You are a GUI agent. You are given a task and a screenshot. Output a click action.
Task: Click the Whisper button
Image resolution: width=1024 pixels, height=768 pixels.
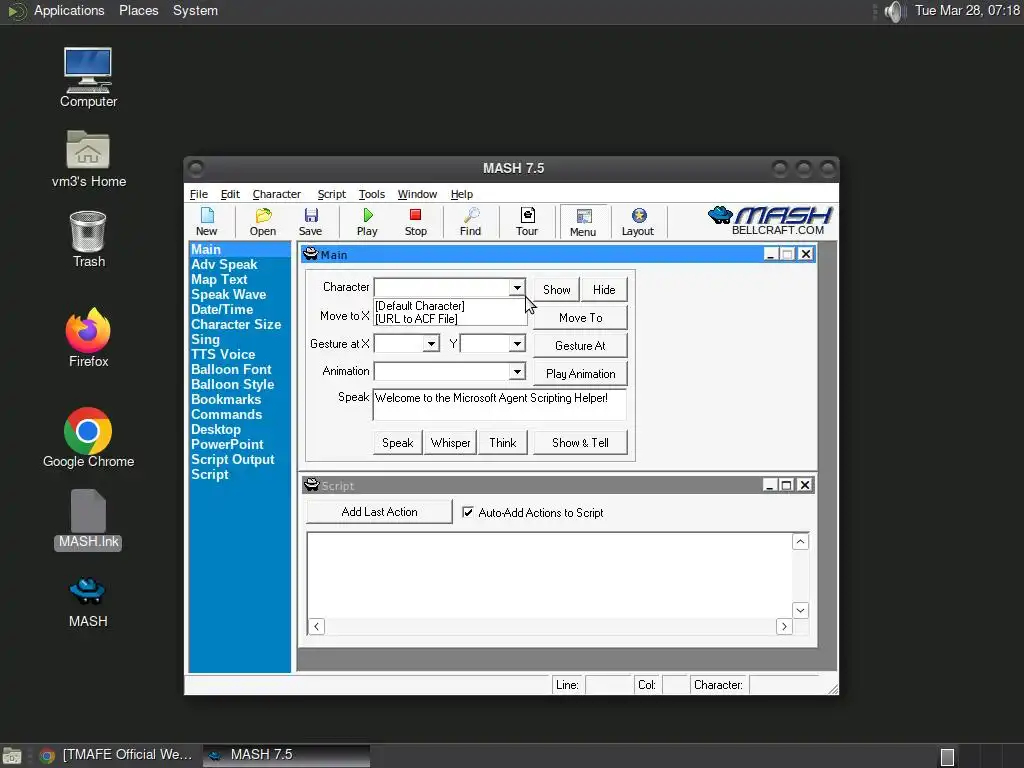point(451,443)
